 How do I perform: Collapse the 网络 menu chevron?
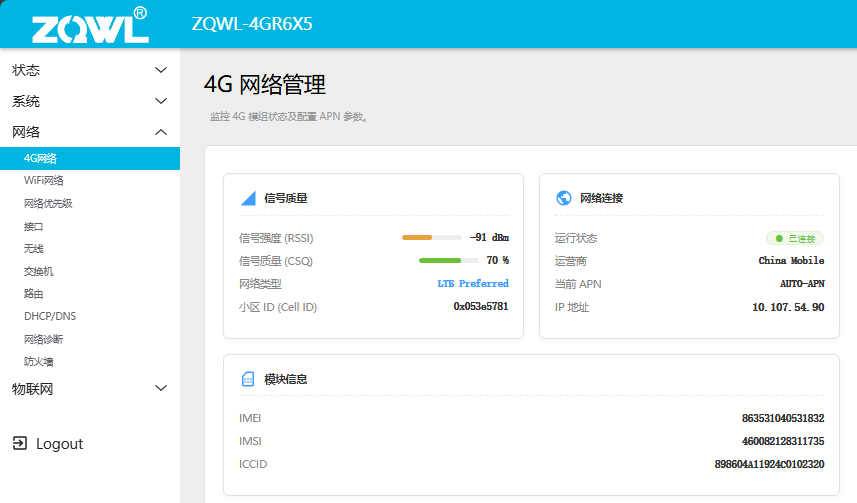[161, 132]
